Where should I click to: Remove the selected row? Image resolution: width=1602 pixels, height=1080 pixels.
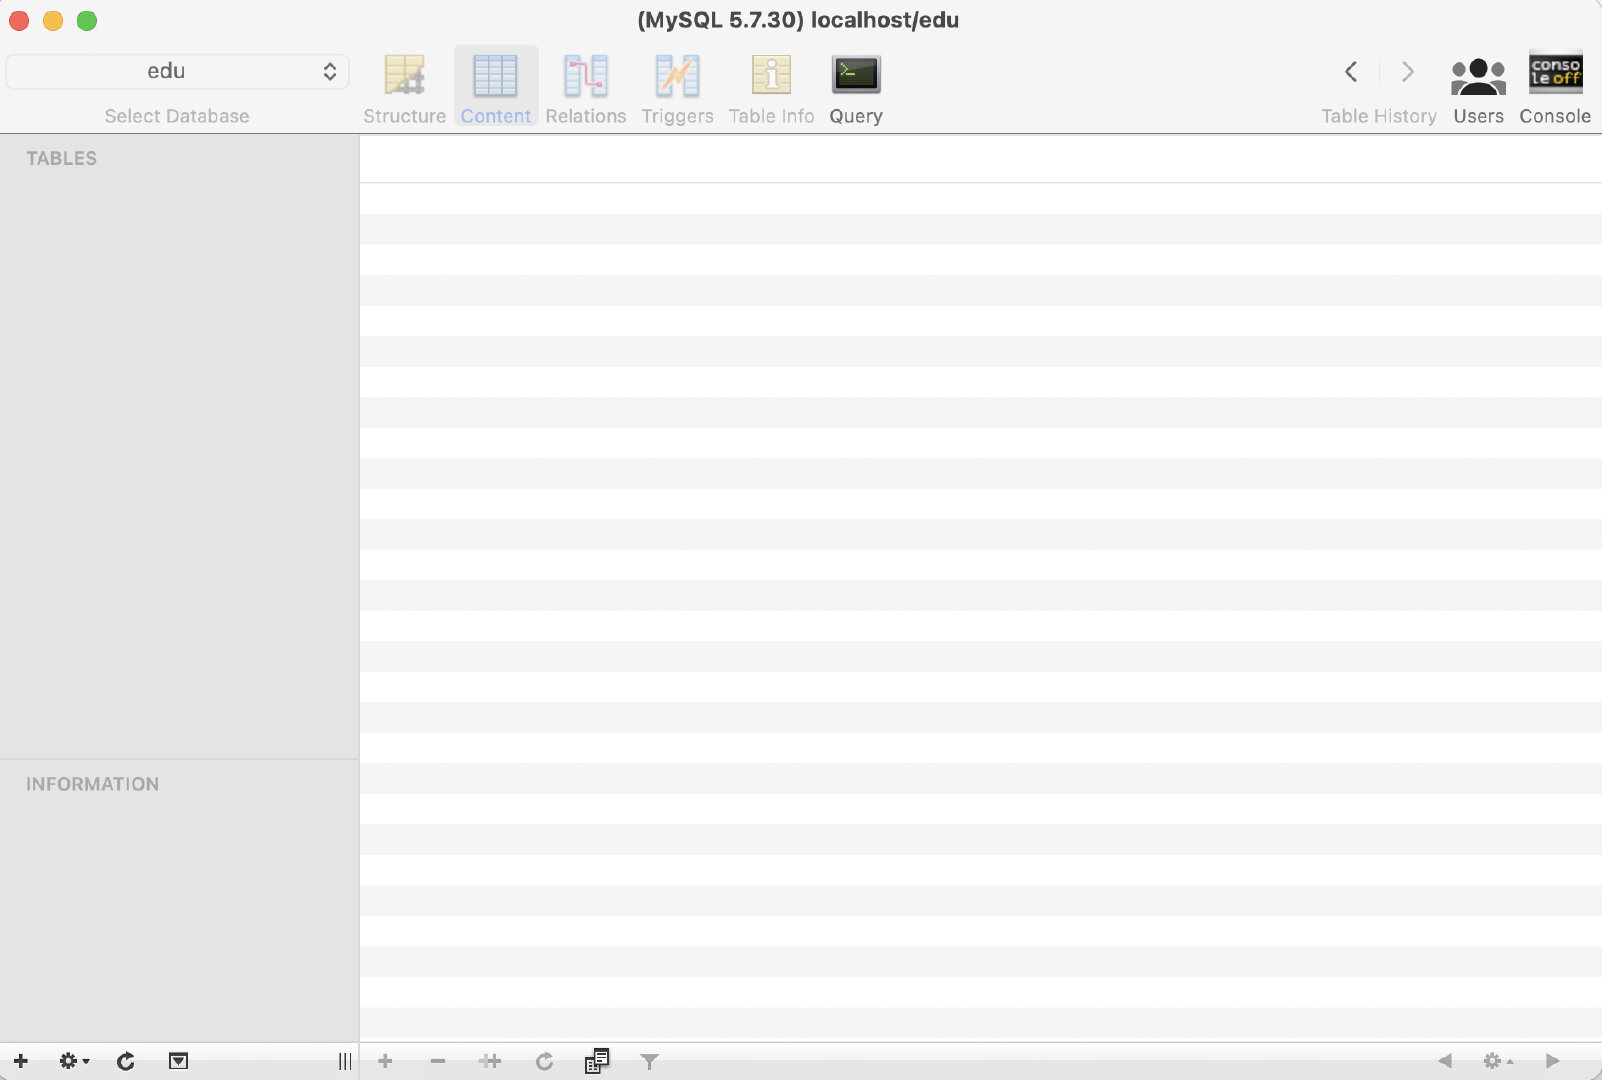(x=438, y=1061)
